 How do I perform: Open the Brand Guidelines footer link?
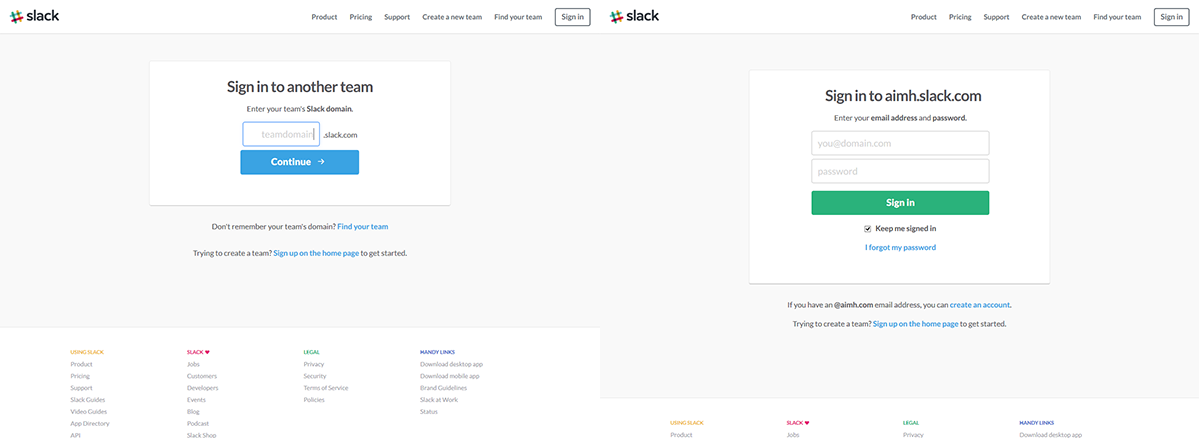coord(443,388)
